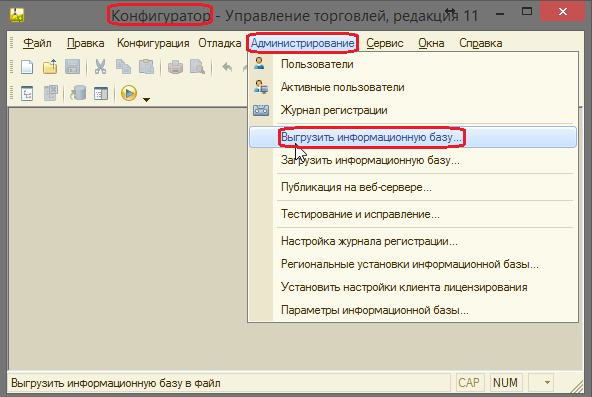Select Активные пользователи menu entry
The height and width of the screenshot is (397, 592).
(413, 87)
